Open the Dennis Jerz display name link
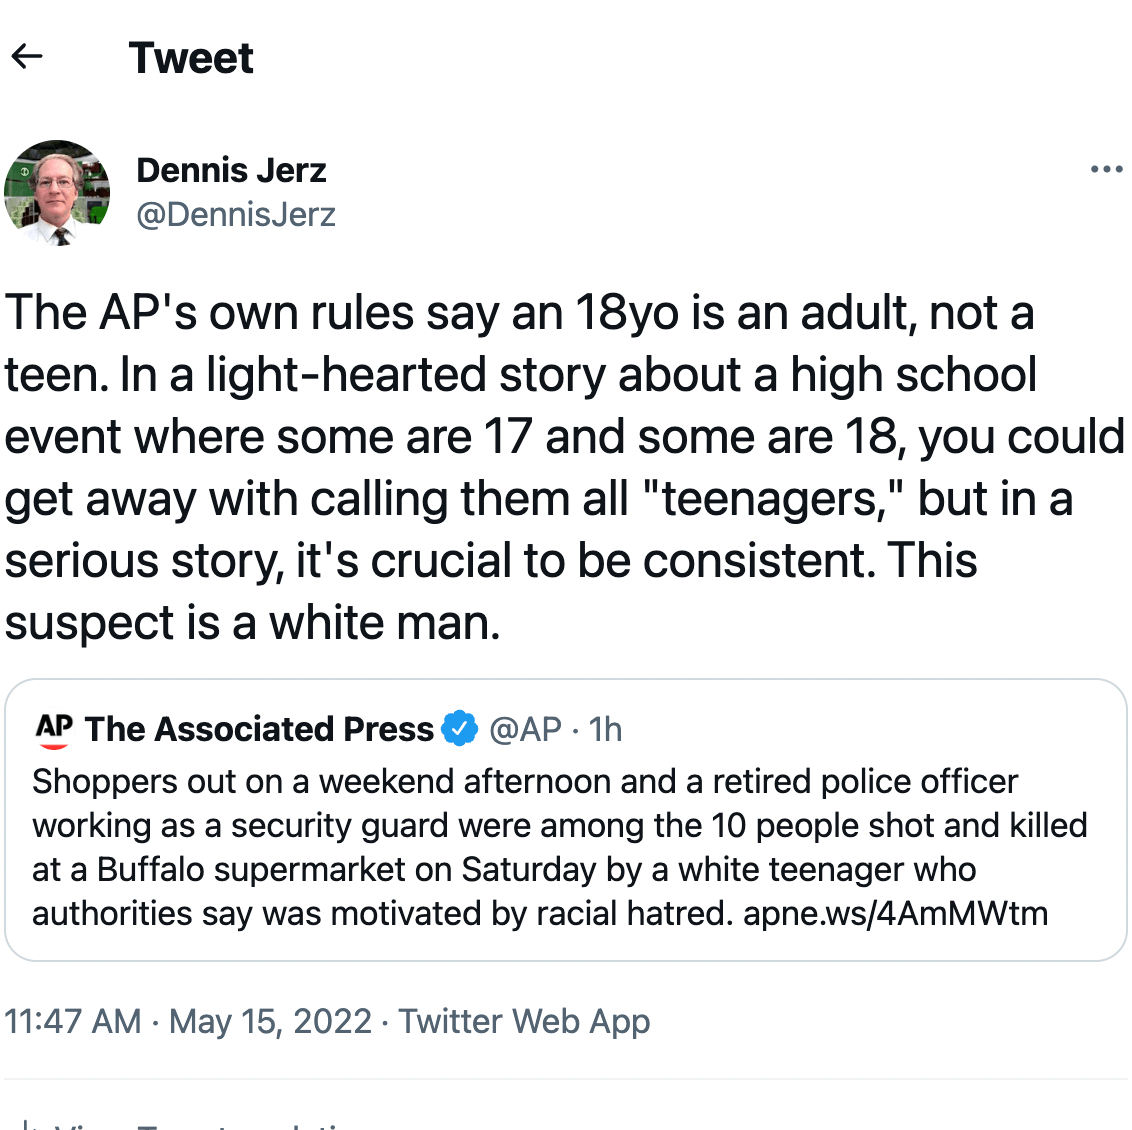 click(x=231, y=170)
